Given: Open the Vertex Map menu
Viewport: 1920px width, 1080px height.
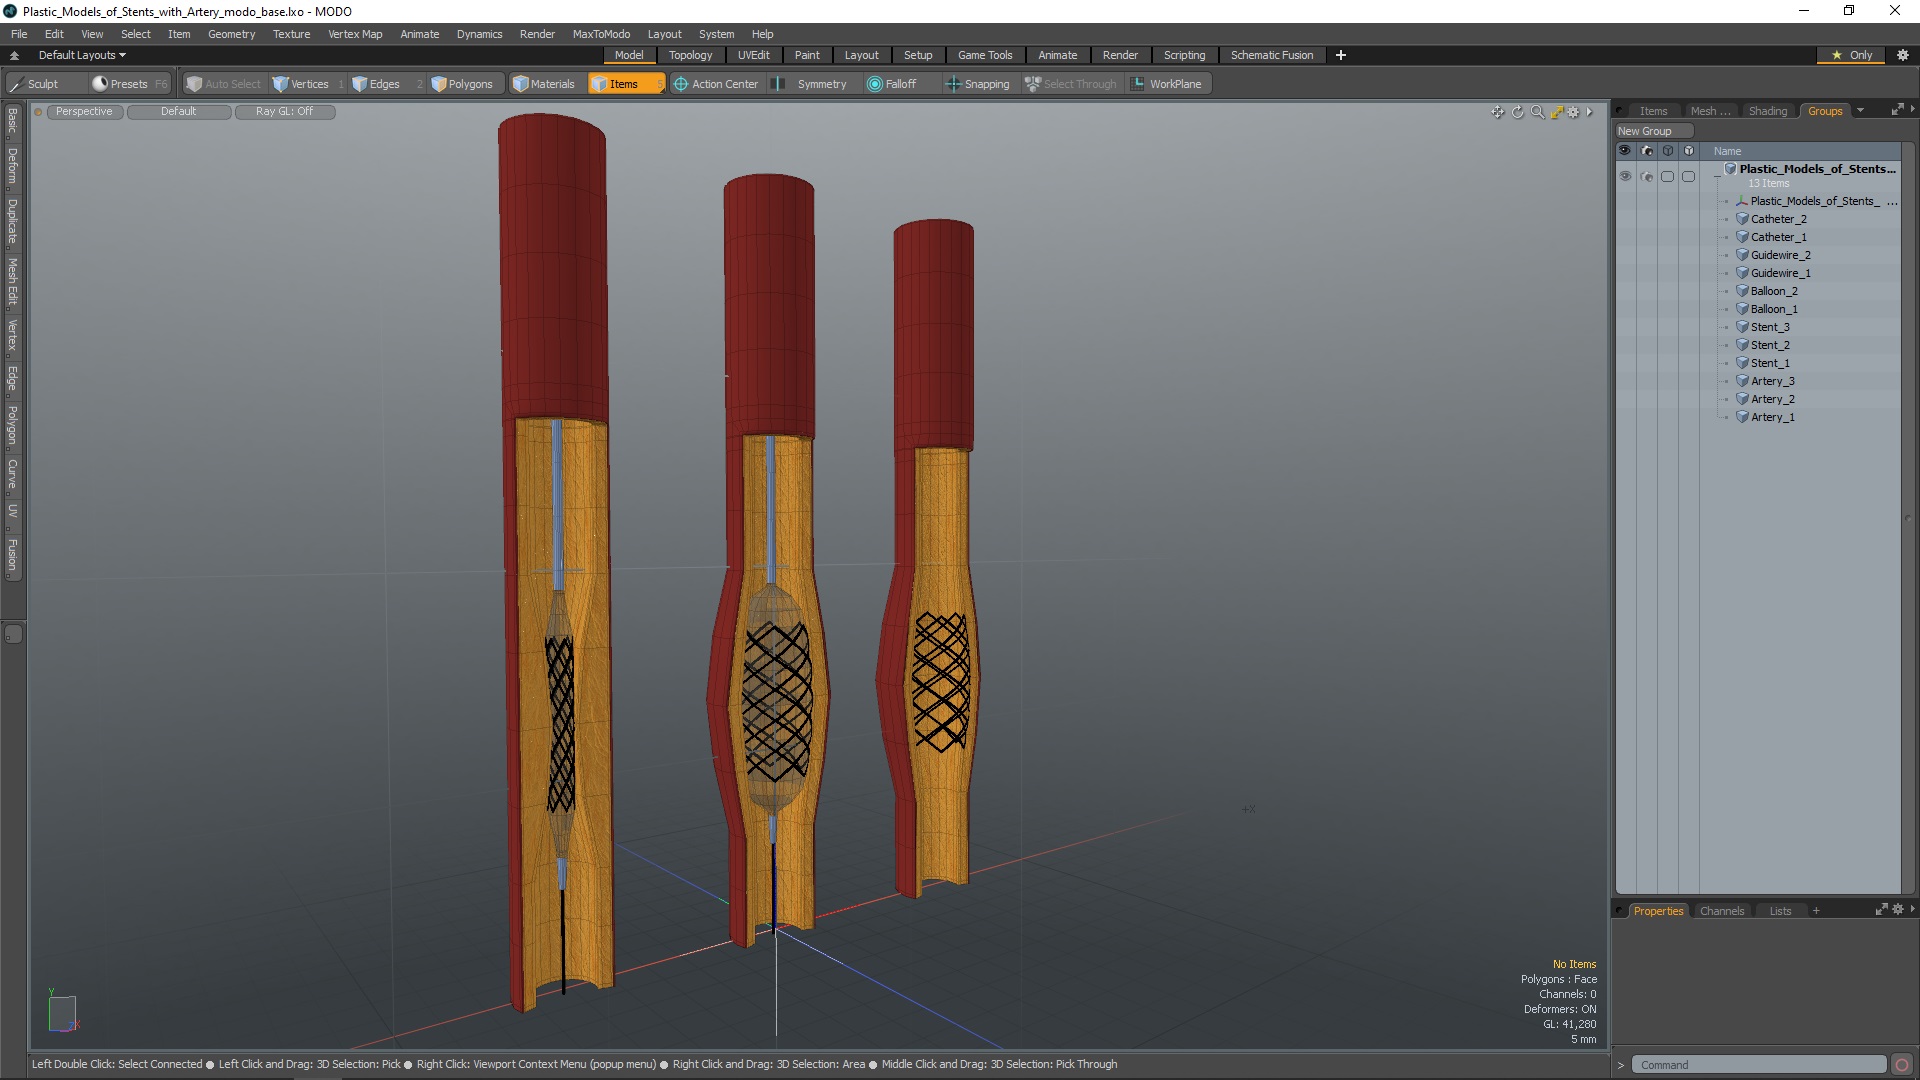Looking at the screenshot, I should tap(355, 34).
